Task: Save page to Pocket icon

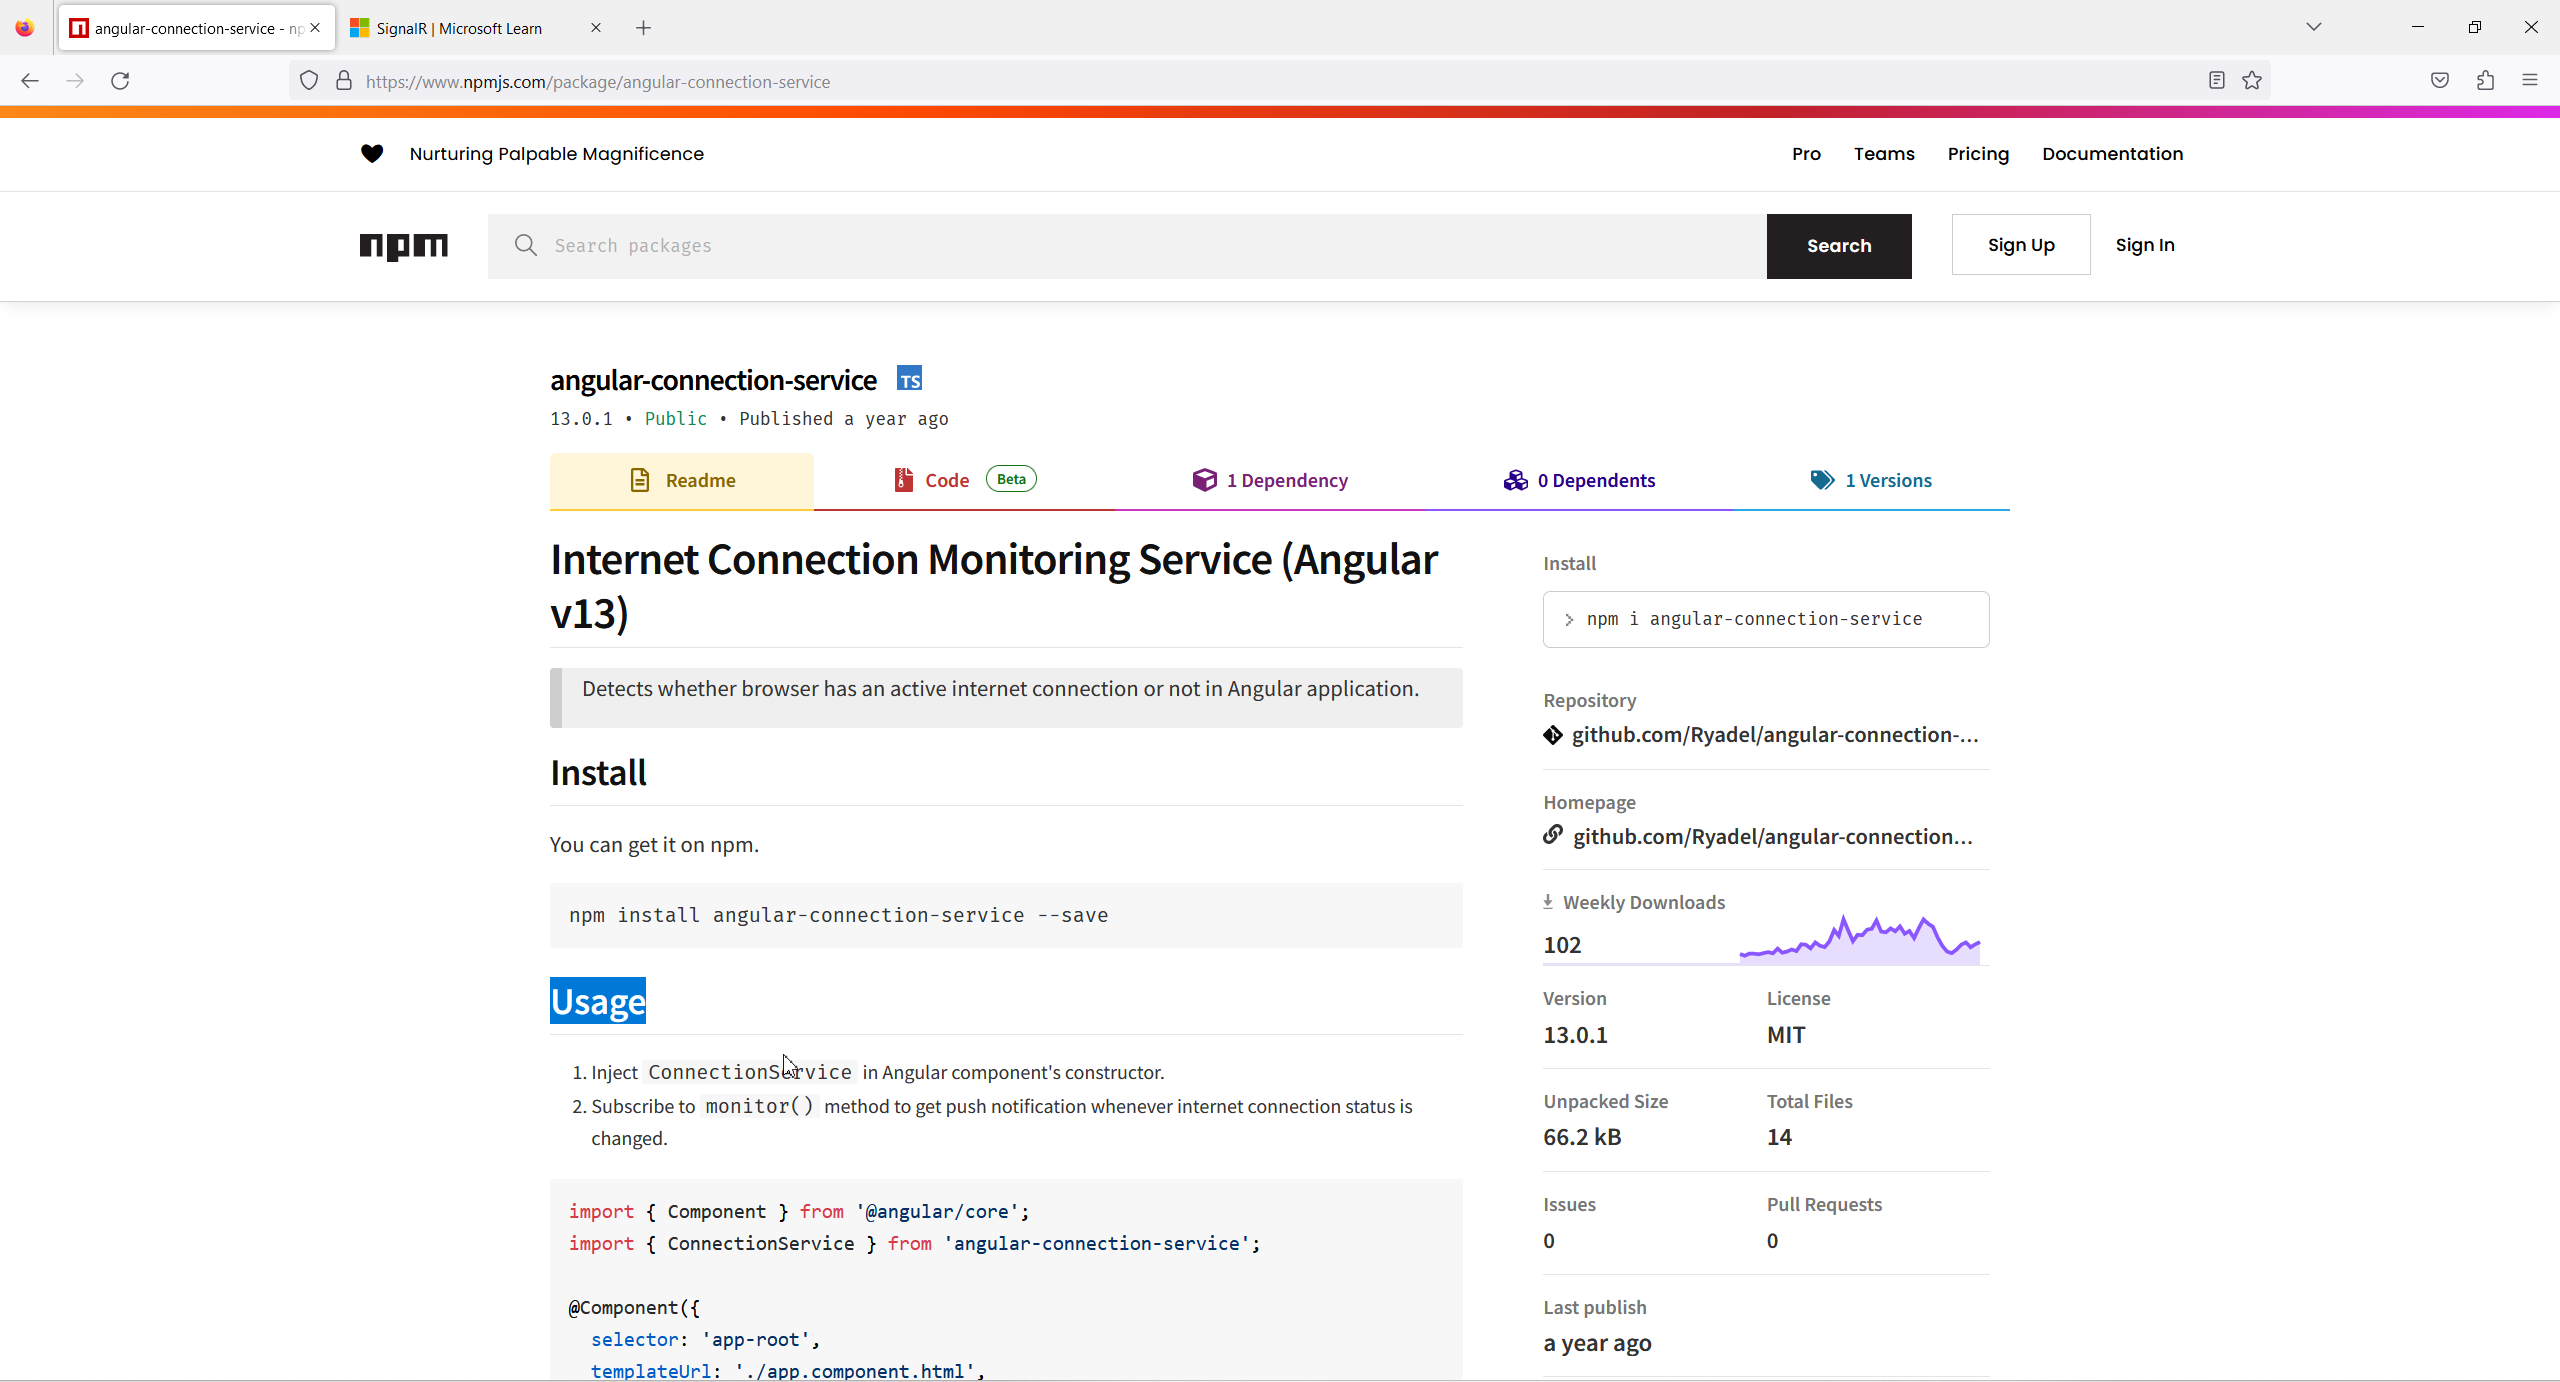Action: (x=2440, y=81)
